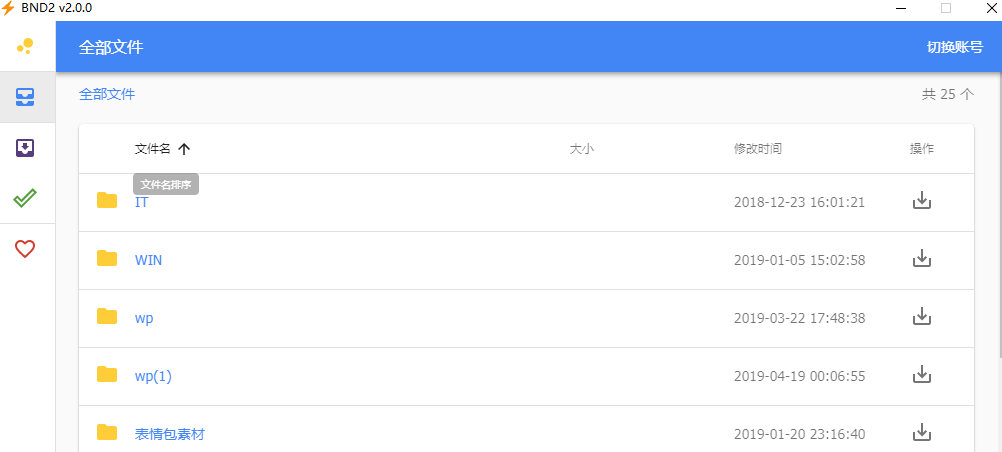Open the IT folder link
This screenshot has width=1002, height=452.
tap(141, 202)
